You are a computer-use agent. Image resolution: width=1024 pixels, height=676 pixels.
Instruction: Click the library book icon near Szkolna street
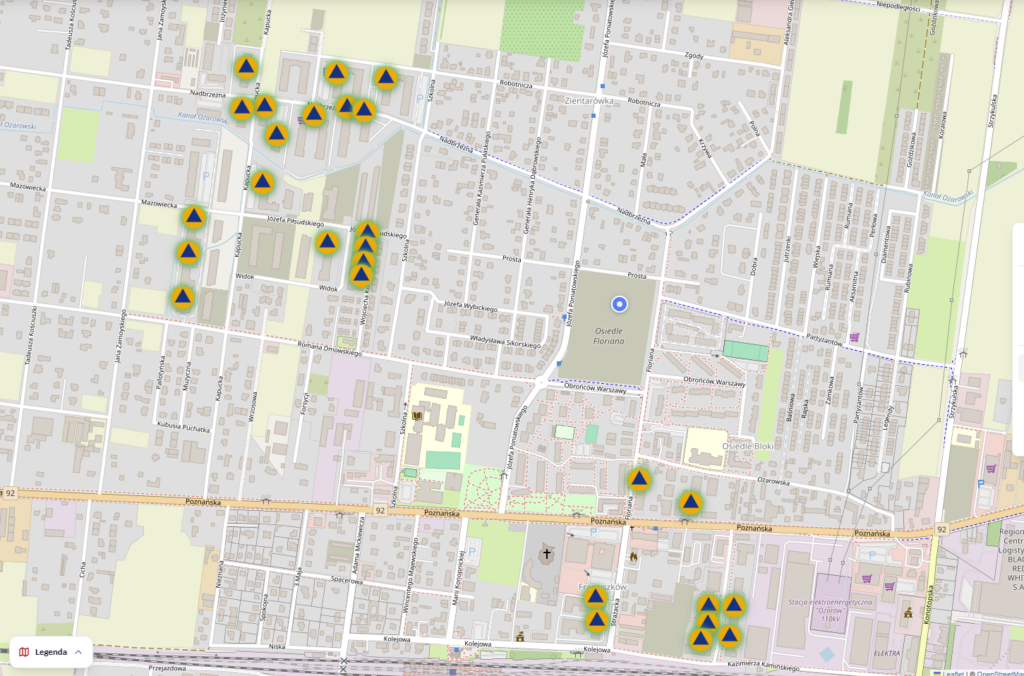click(x=418, y=415)
